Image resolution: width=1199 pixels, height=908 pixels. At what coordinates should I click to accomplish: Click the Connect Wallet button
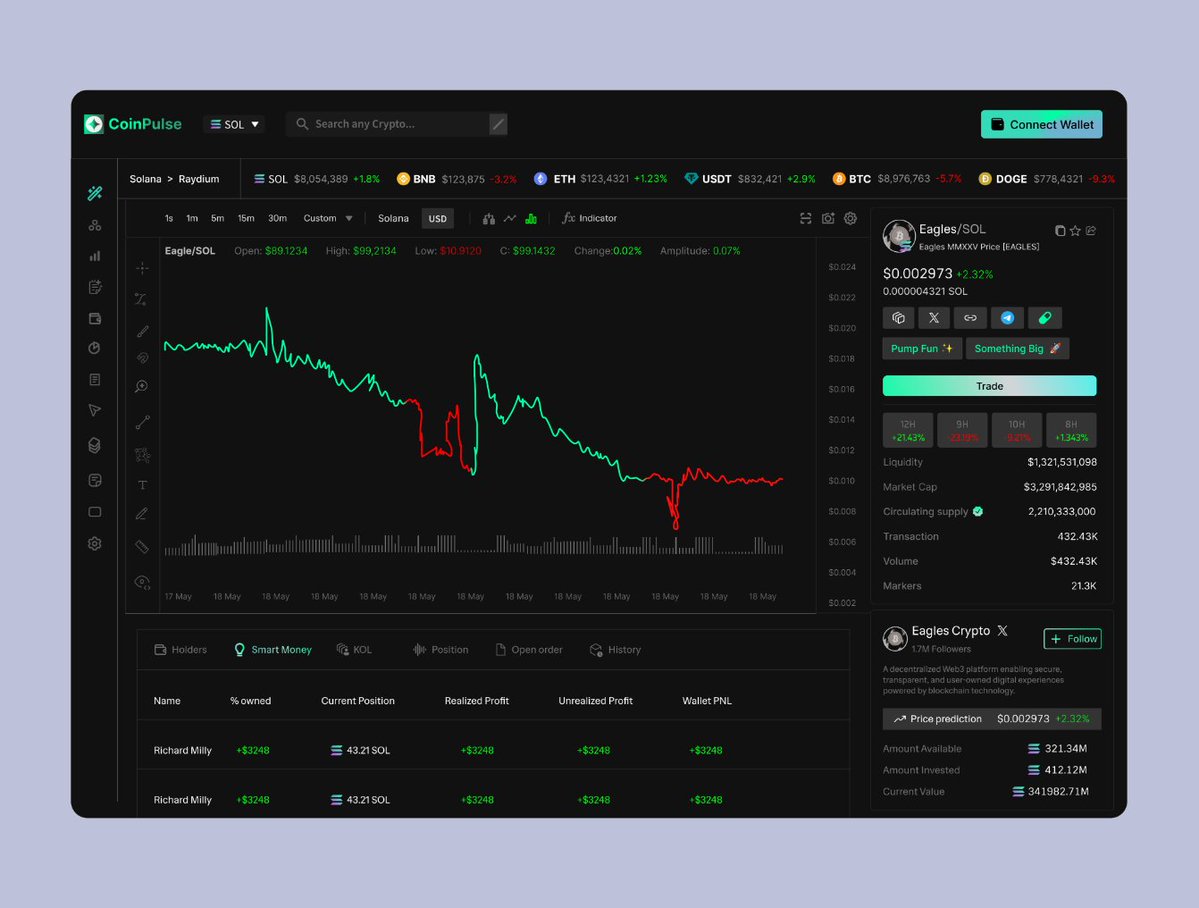1041,125
